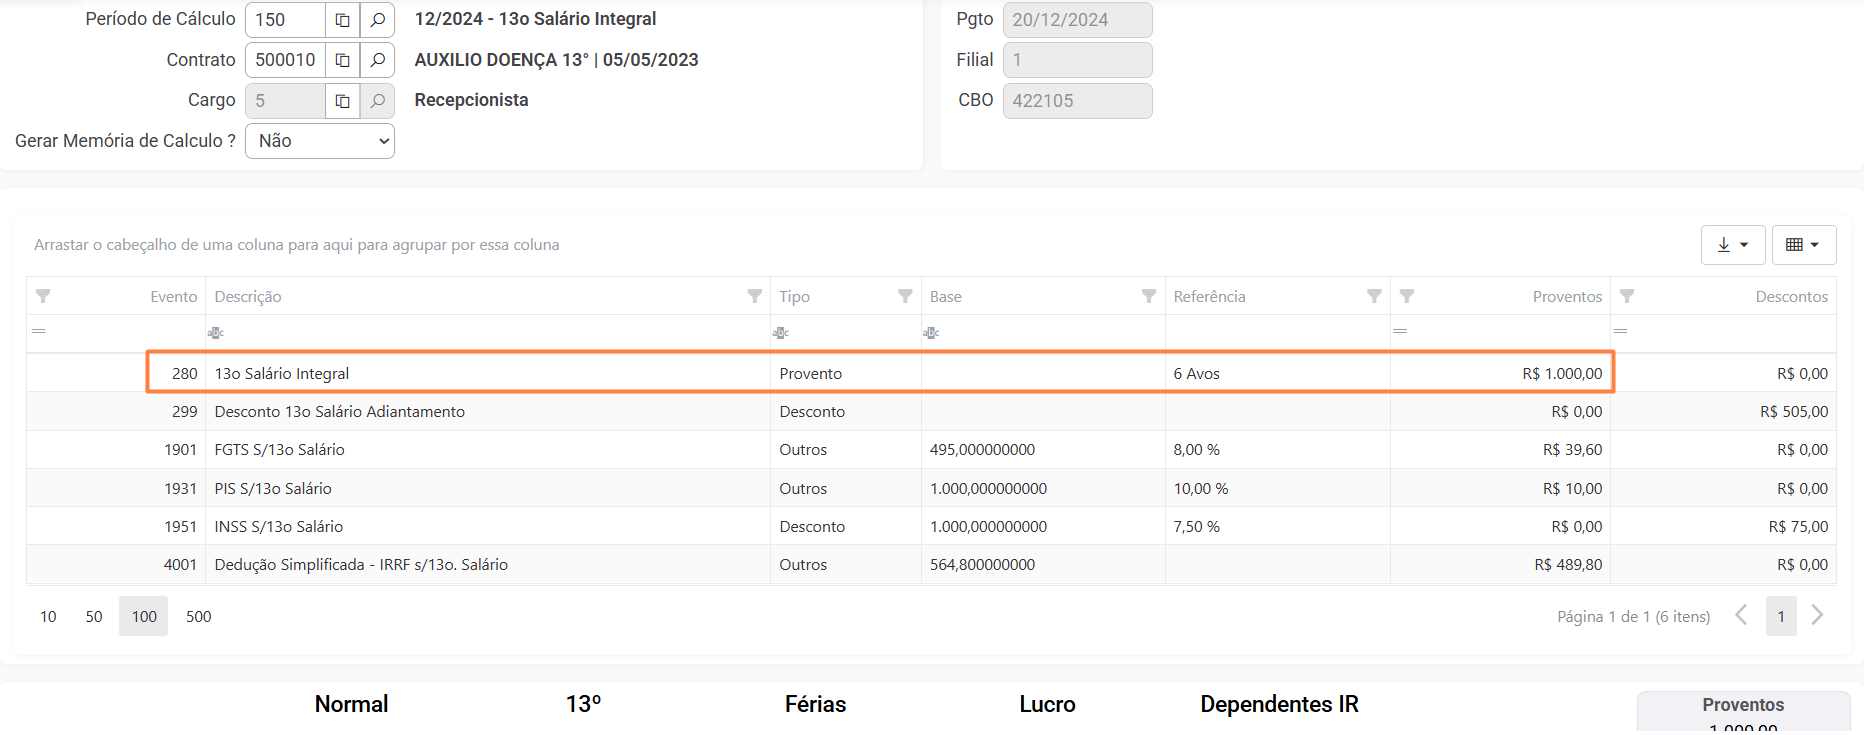Image resolution: width=1864 pixels, height=735 pixels.
Task: Set page size to 500 items
Action: point(198,617)
